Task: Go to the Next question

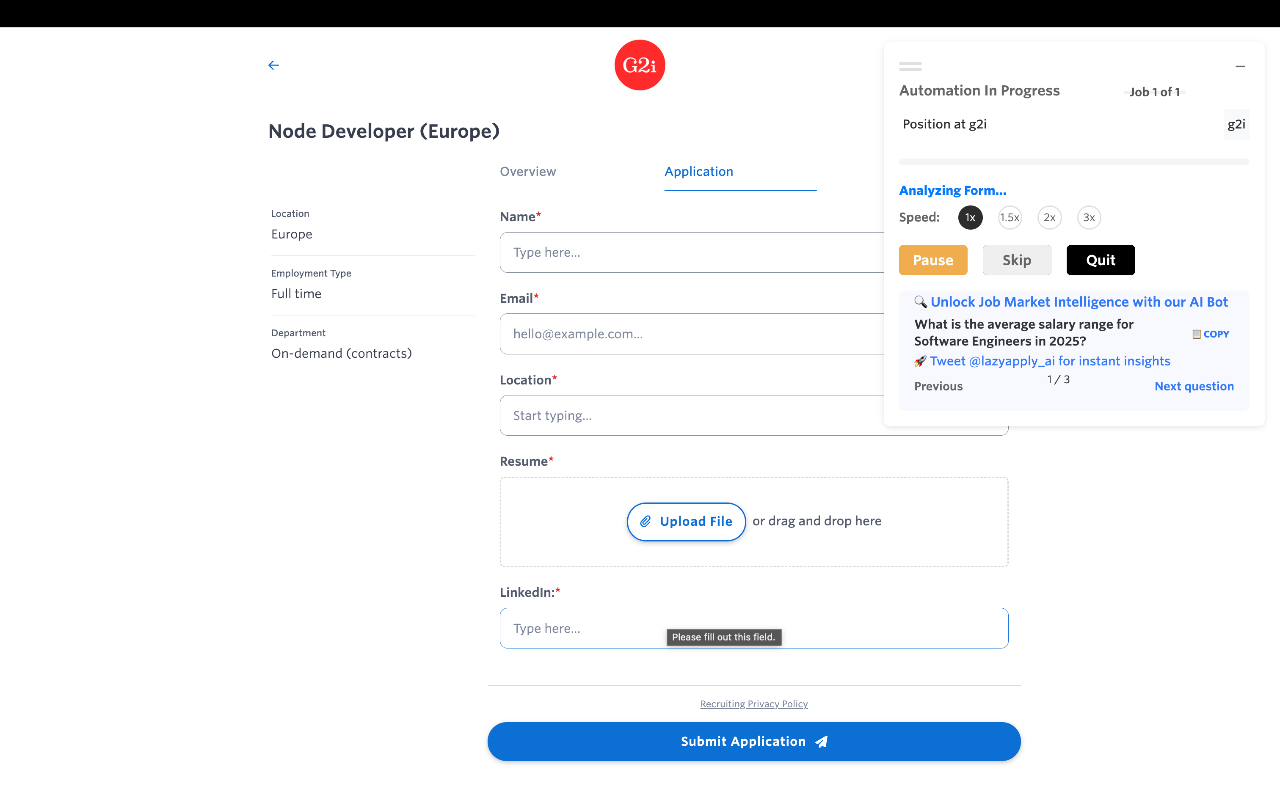Action: click(1194, 386)
